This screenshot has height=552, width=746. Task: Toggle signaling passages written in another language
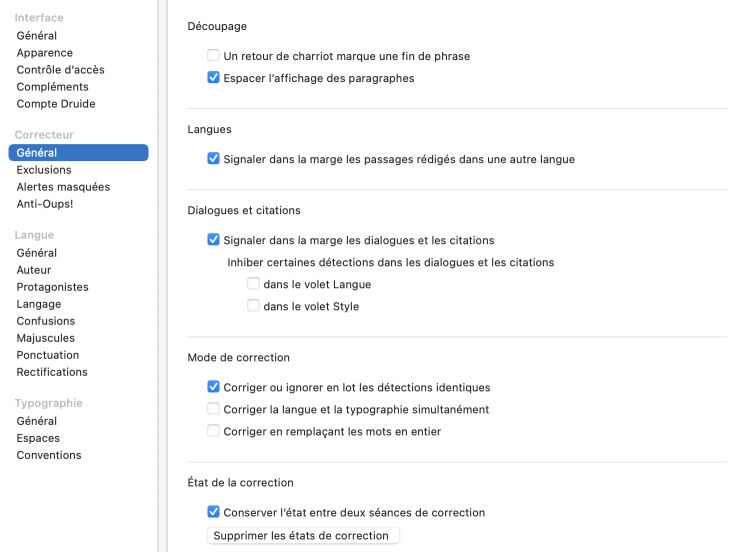(213, 159)
